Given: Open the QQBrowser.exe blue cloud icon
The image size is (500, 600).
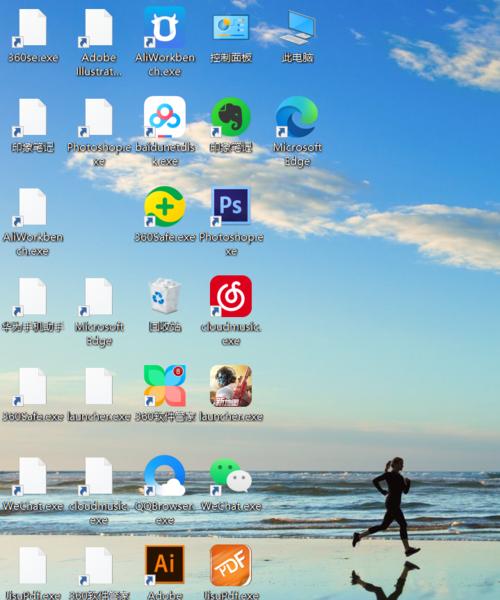Looking at the screenshot, I should [165, 476].
